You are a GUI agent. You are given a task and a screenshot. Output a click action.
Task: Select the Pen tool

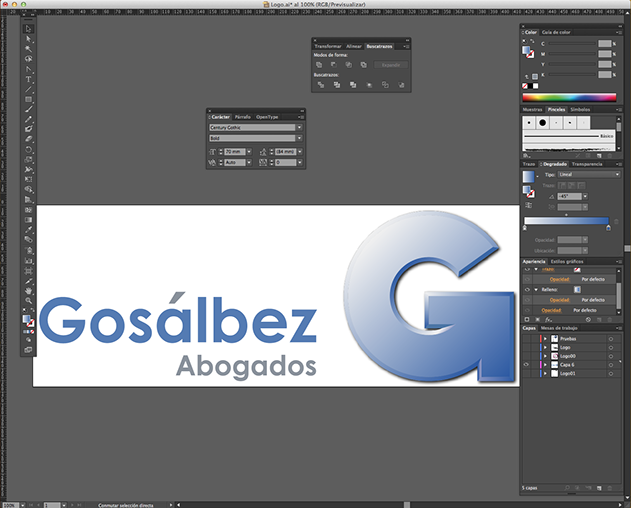tap(28, 69)
